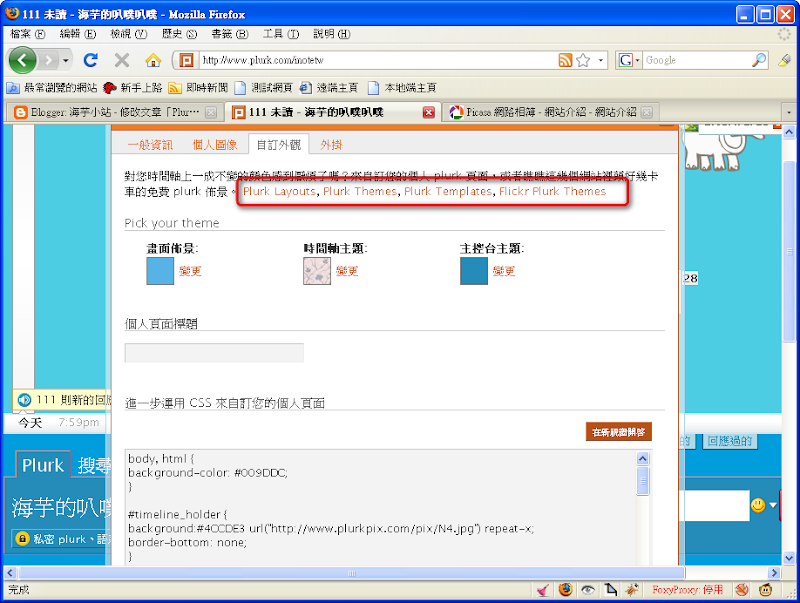Open the 遠端主頁 bookmark
The height and width of the screenshot is (603, 800).
[329, 88]
